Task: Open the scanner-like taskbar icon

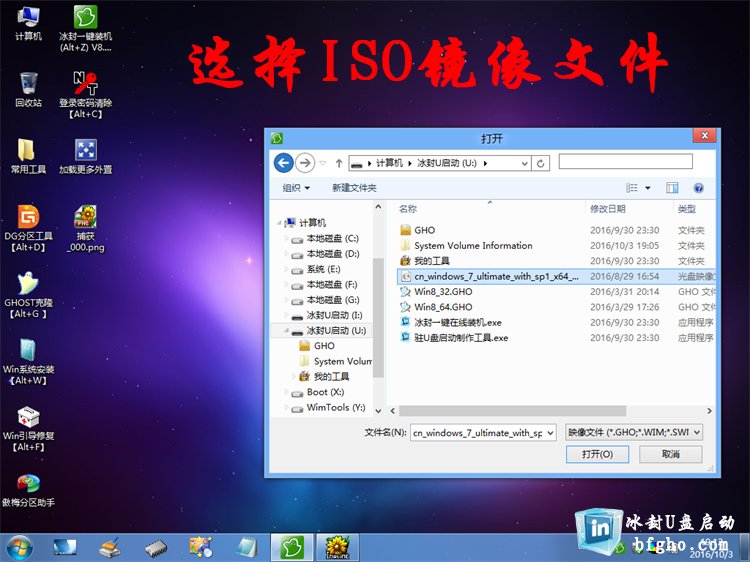Action: tap(110, 548)
